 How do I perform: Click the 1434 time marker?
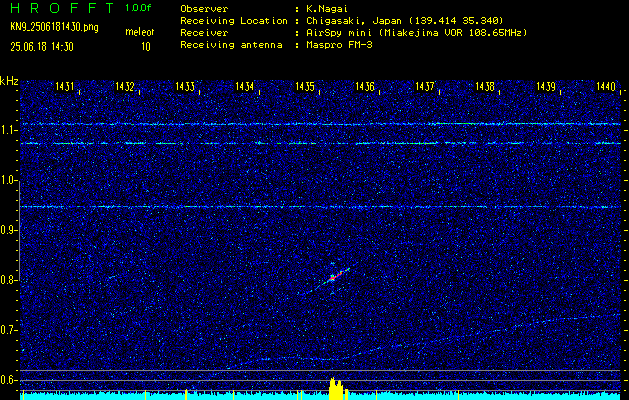245,86
